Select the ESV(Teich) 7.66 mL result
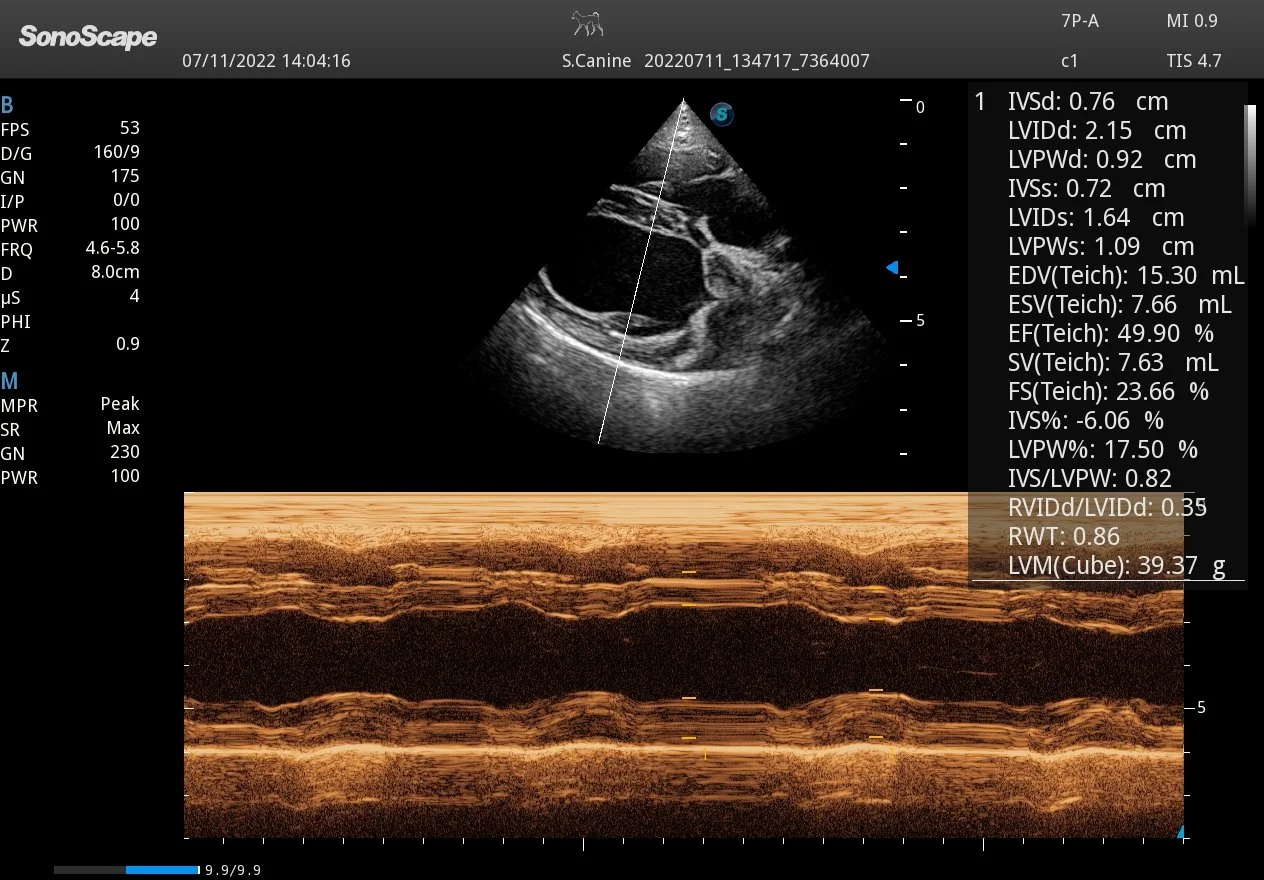This screenshot has height=880, width=1264. (1120, 305)
